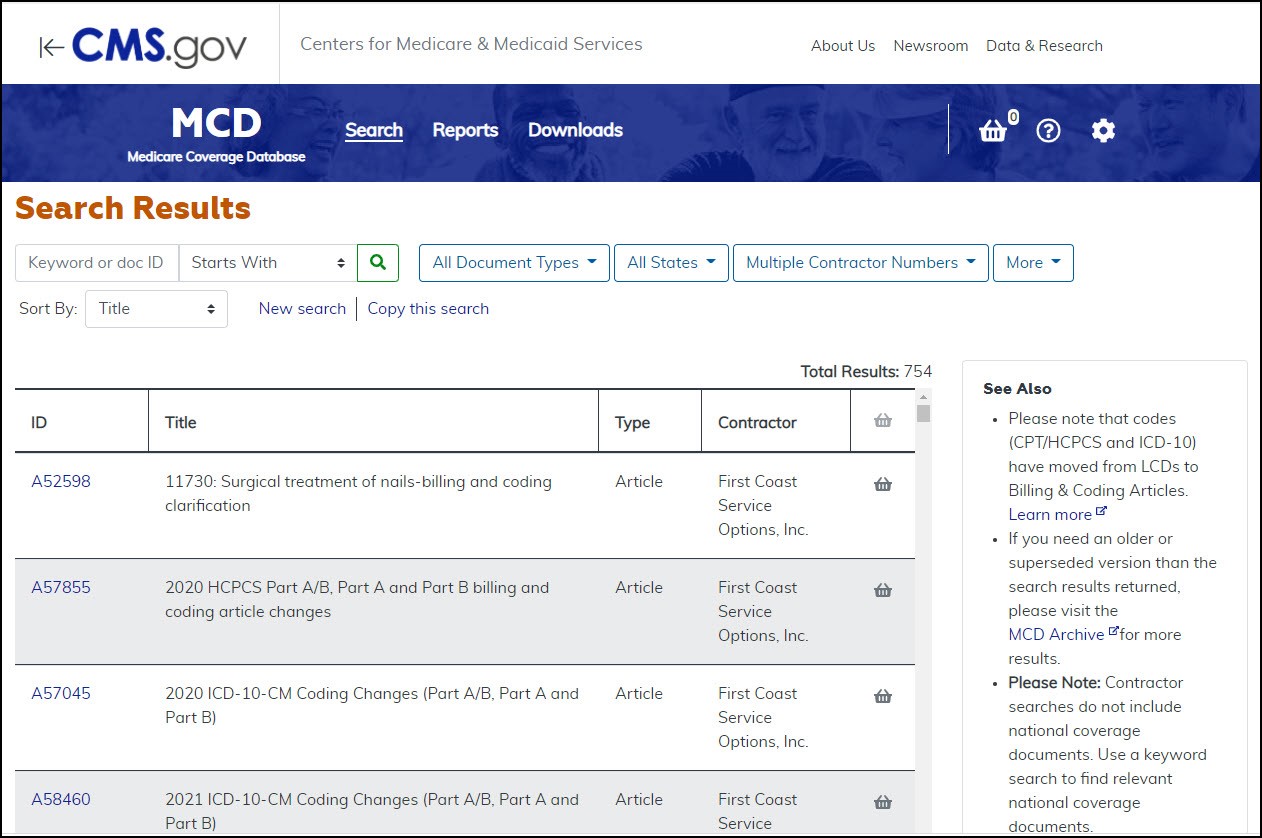Open the MCD Archive link
Viewport: 1262px width, 838px height.
coord(1057,634)
